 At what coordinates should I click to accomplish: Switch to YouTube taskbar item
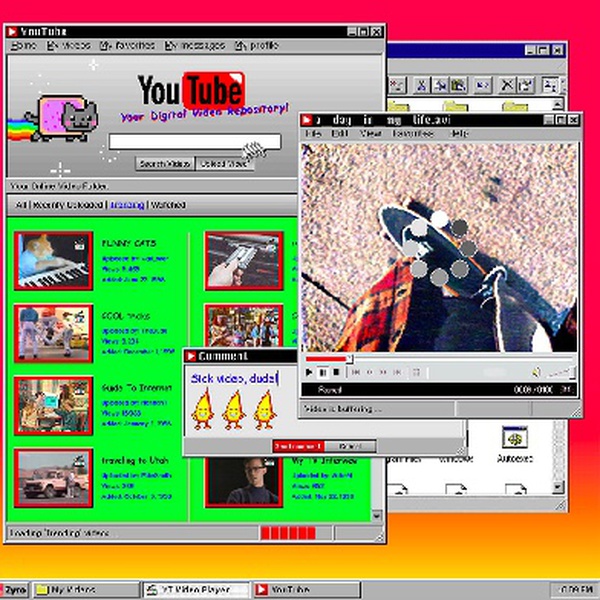pyautogui.click(x=306, y=590)
